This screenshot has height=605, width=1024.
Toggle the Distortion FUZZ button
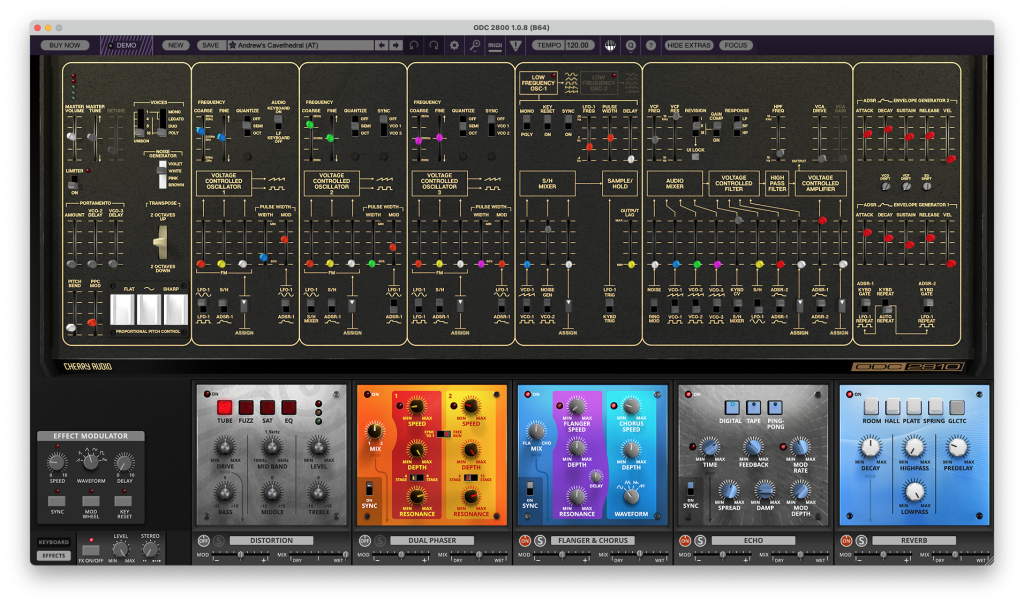[246, 408]
